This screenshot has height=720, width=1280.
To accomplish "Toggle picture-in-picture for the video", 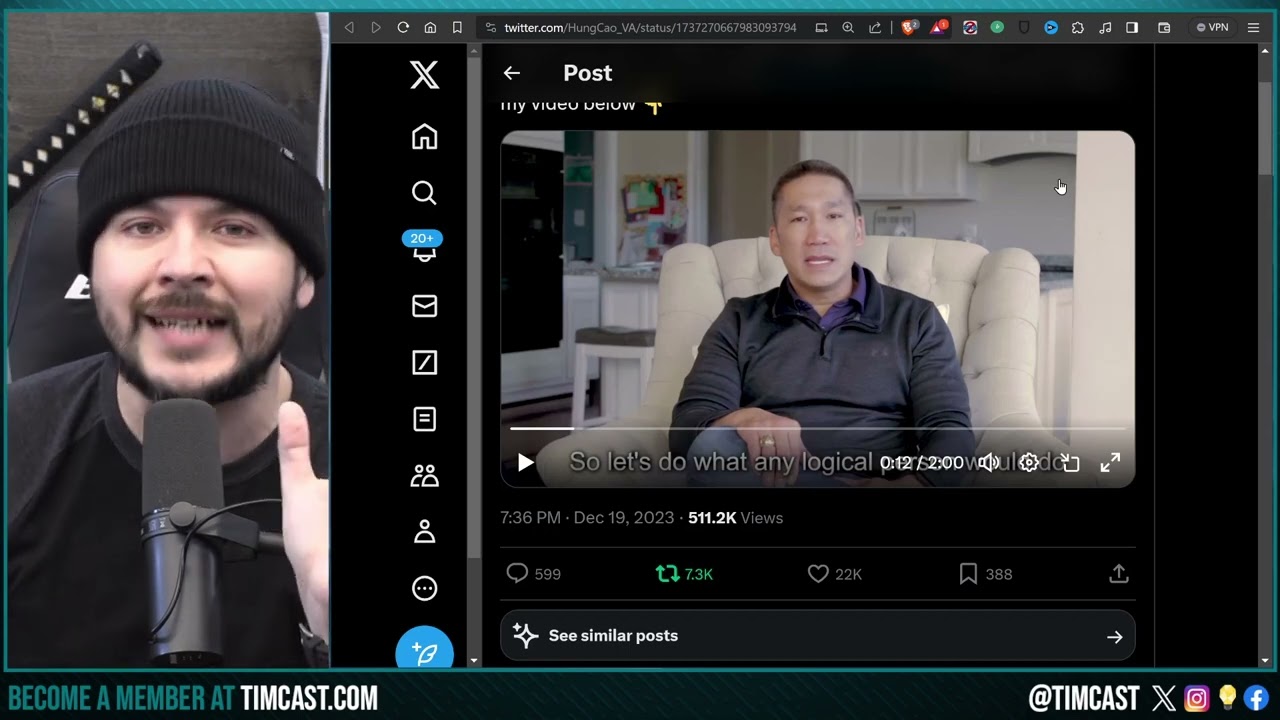I will 1070,462.
